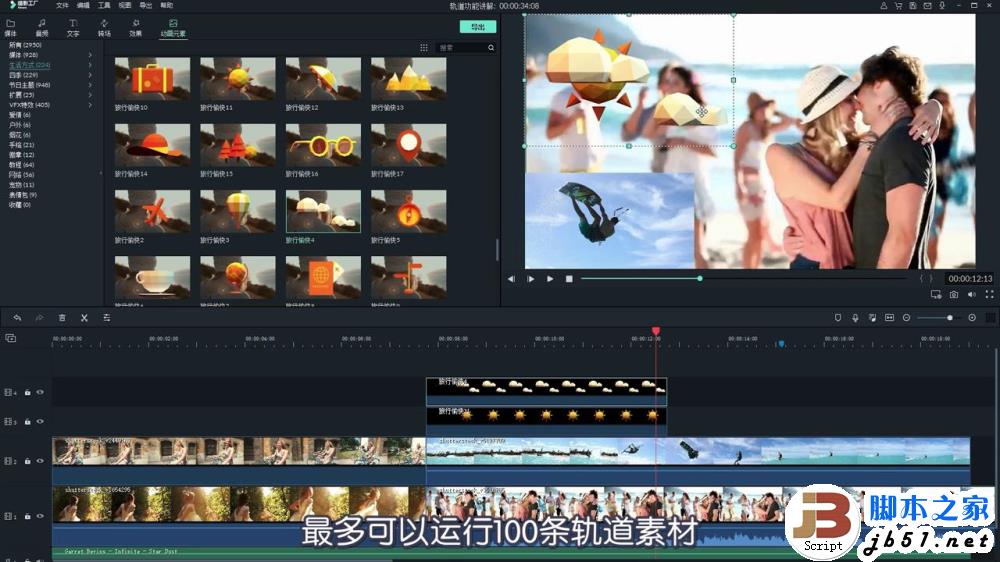This screenshot has height=562, width=1000.
Task: Open the 工具 tools menu
Action: coord(104,5)
